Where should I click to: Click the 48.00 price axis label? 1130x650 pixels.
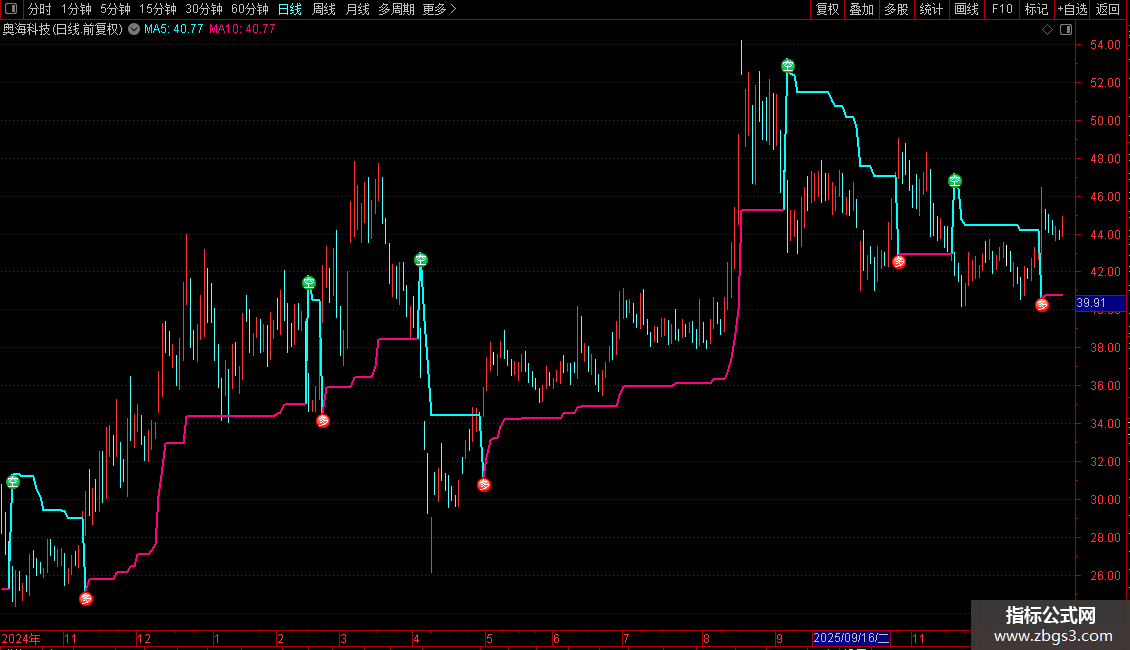coord(1105,159)
